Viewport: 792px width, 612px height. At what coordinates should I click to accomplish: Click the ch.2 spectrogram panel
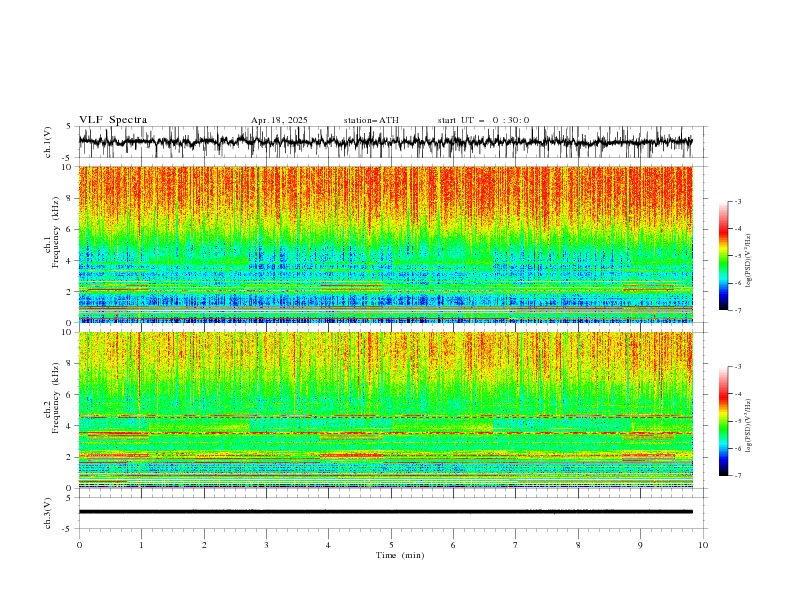385,410
